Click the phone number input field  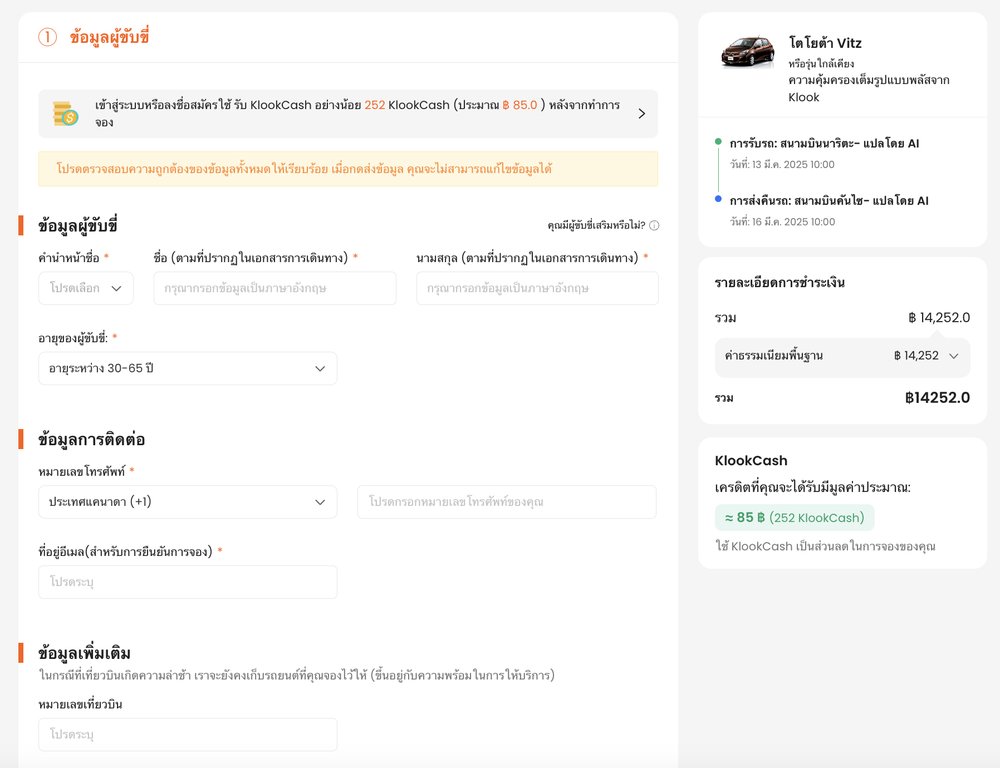point(506,502)
